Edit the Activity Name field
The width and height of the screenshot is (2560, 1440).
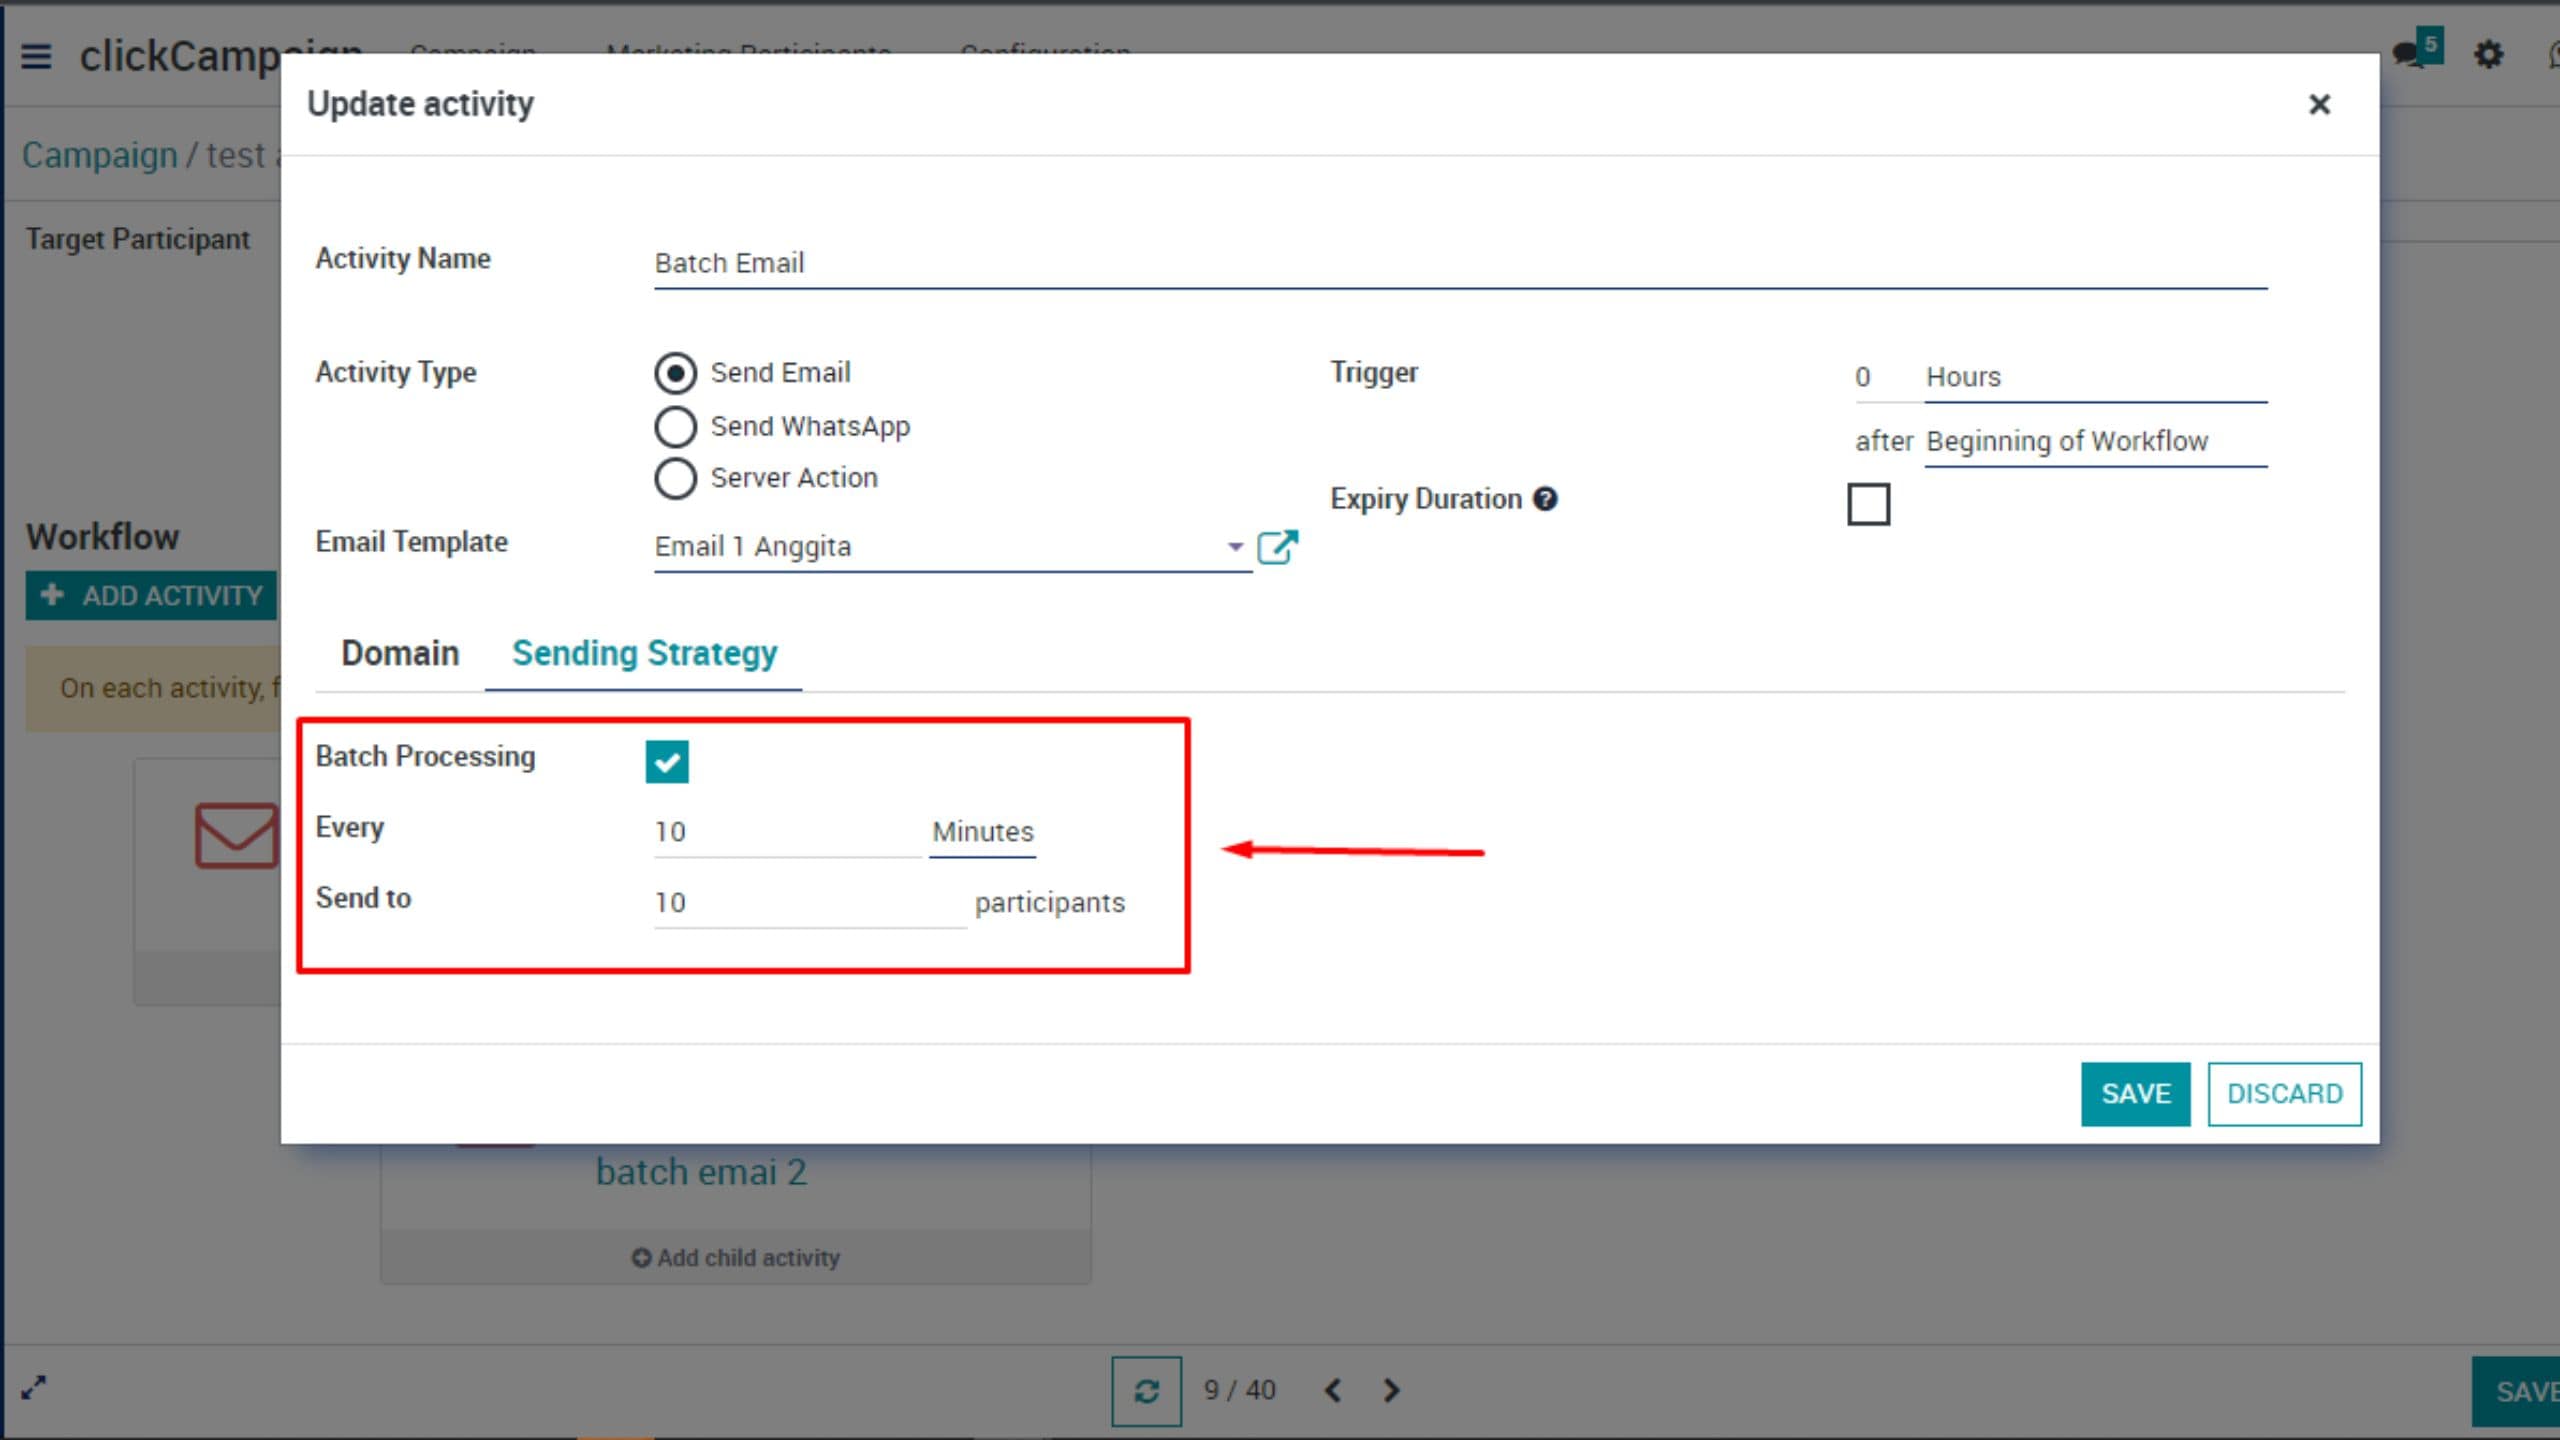1460,263
